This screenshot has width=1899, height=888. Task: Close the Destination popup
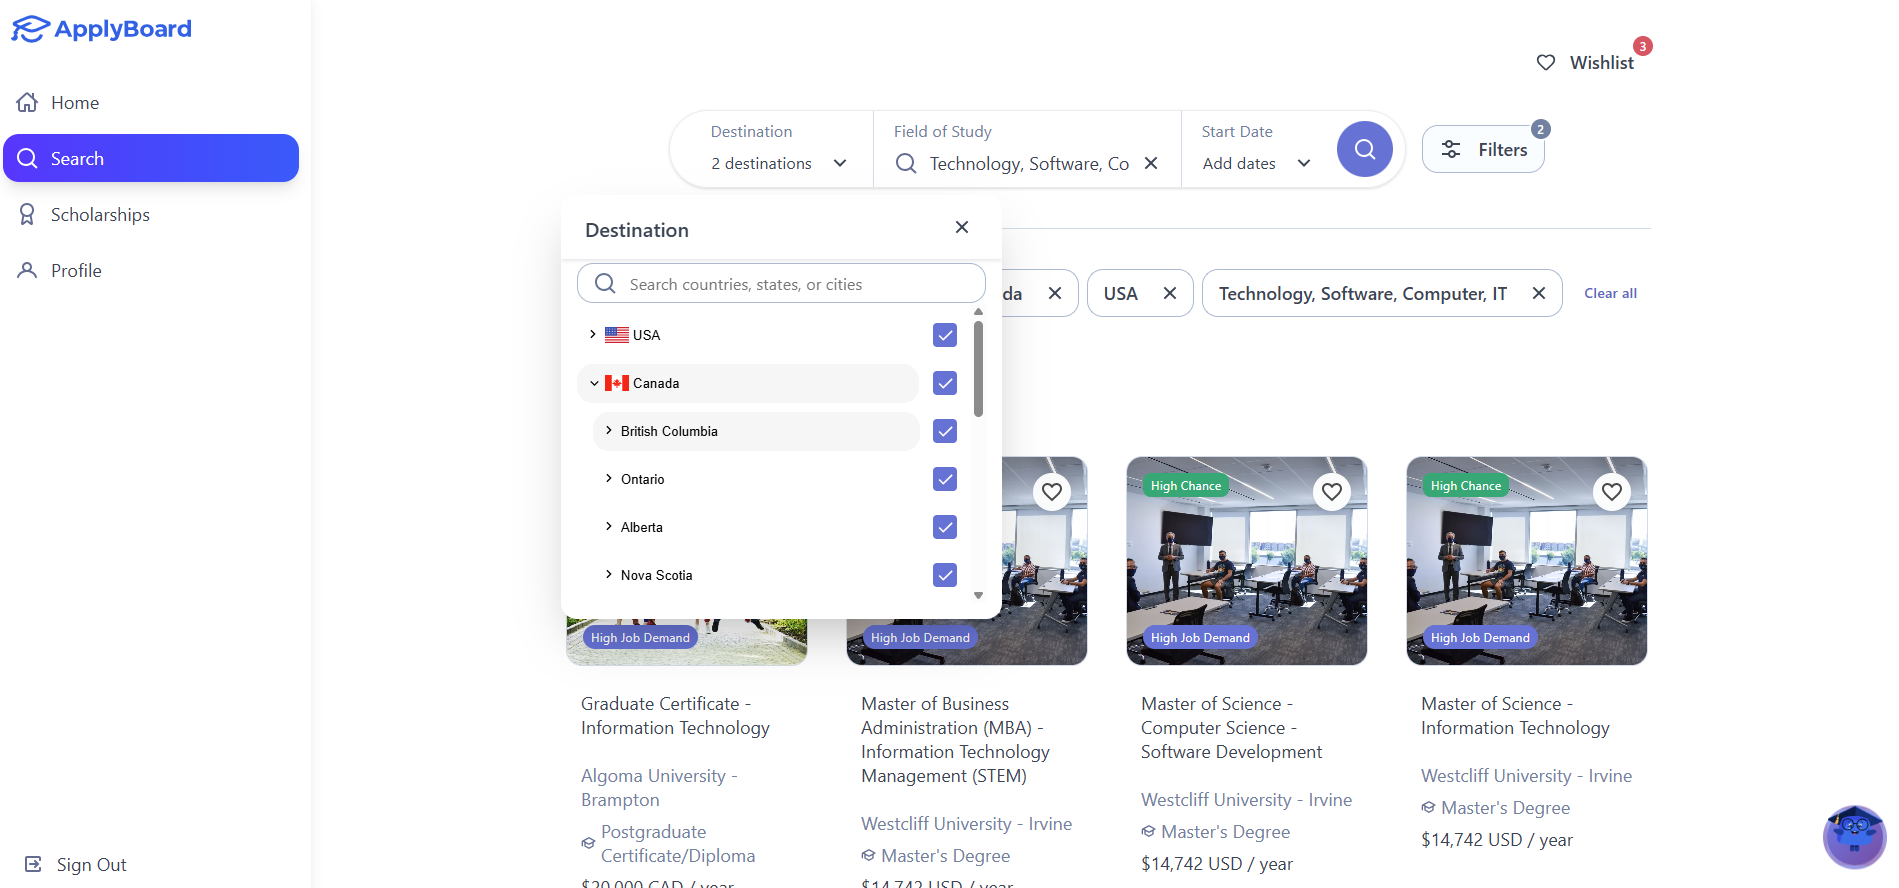pyautogui.click(x=962, y=227)
